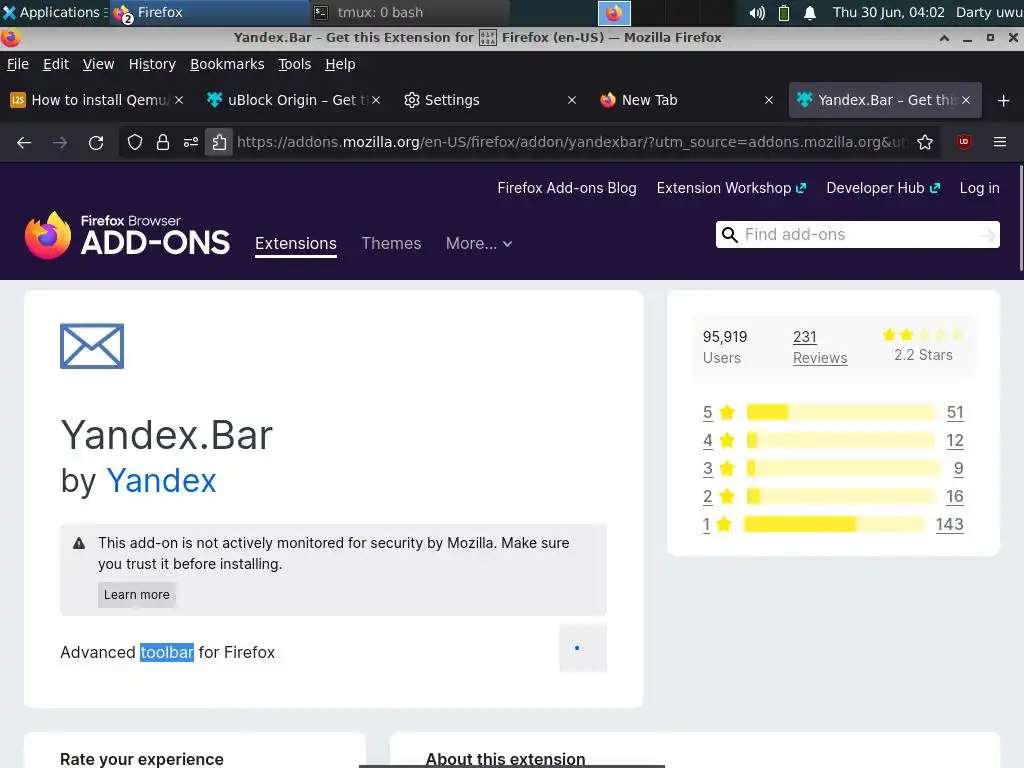Open a new tab with the plus button

coord(1004,100)
